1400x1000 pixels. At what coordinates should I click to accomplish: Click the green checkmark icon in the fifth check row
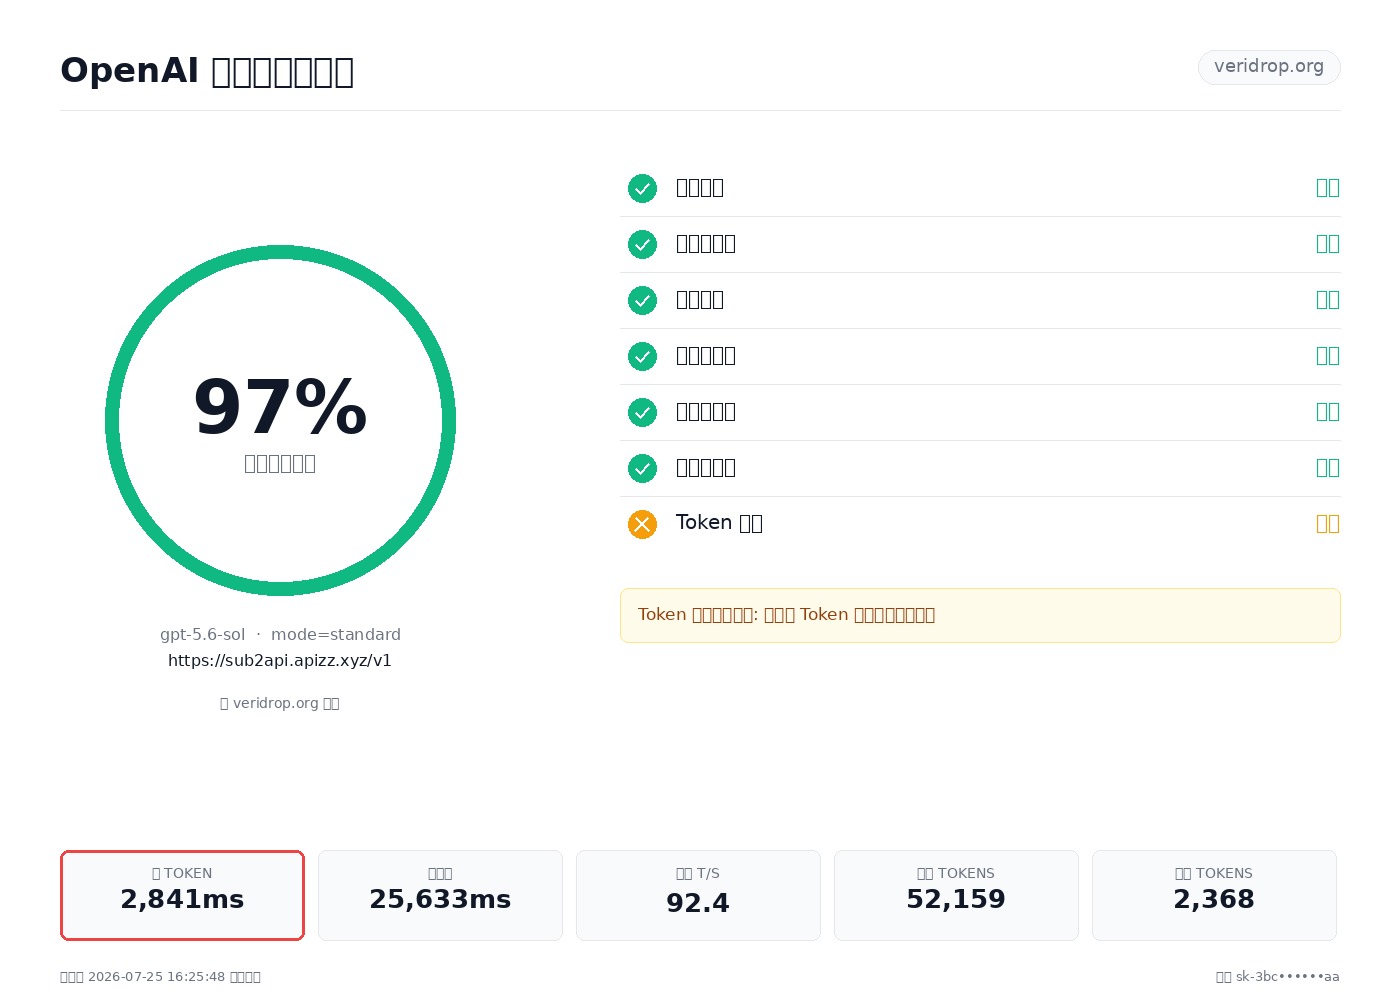pyautogui.click(x=642, y=412)
